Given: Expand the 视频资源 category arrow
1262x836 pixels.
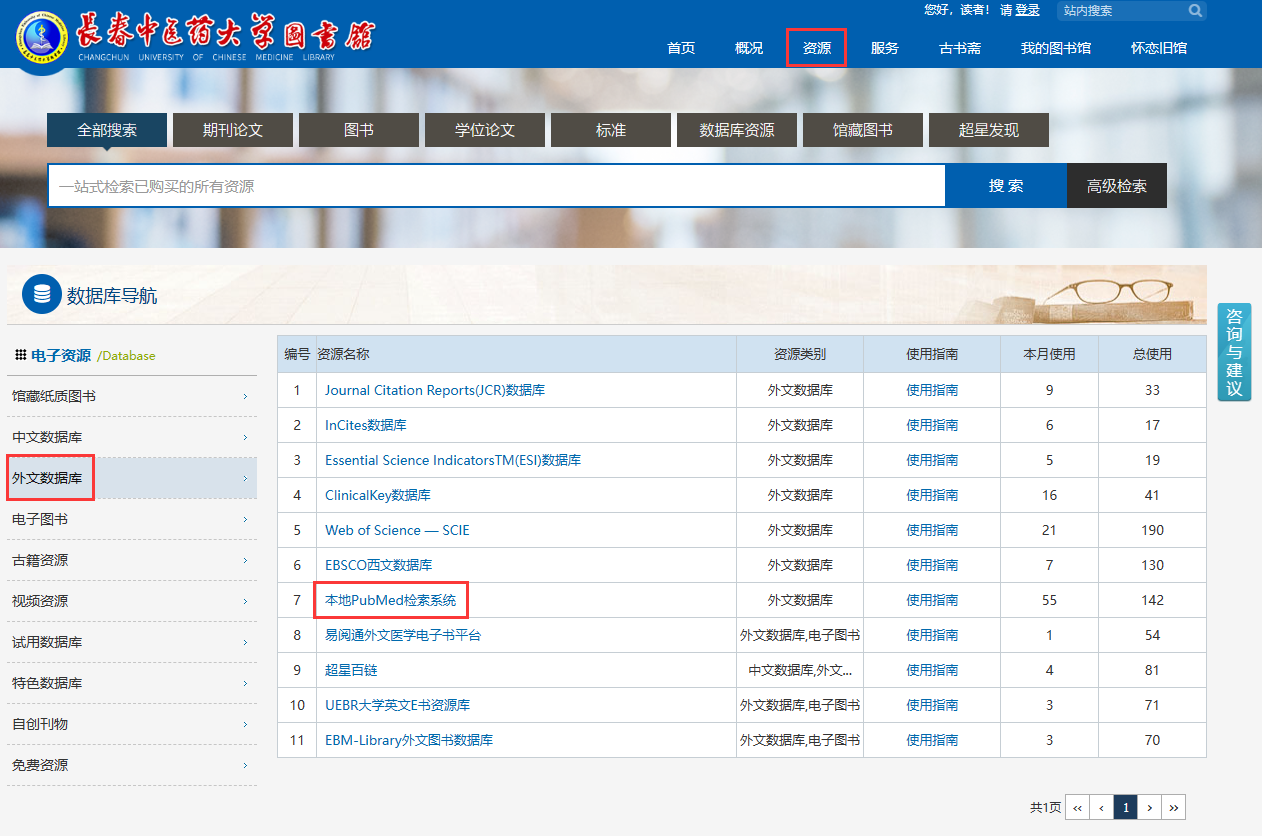Looking at the screenshot, I should pyautogui.click(x=245, y=602).
